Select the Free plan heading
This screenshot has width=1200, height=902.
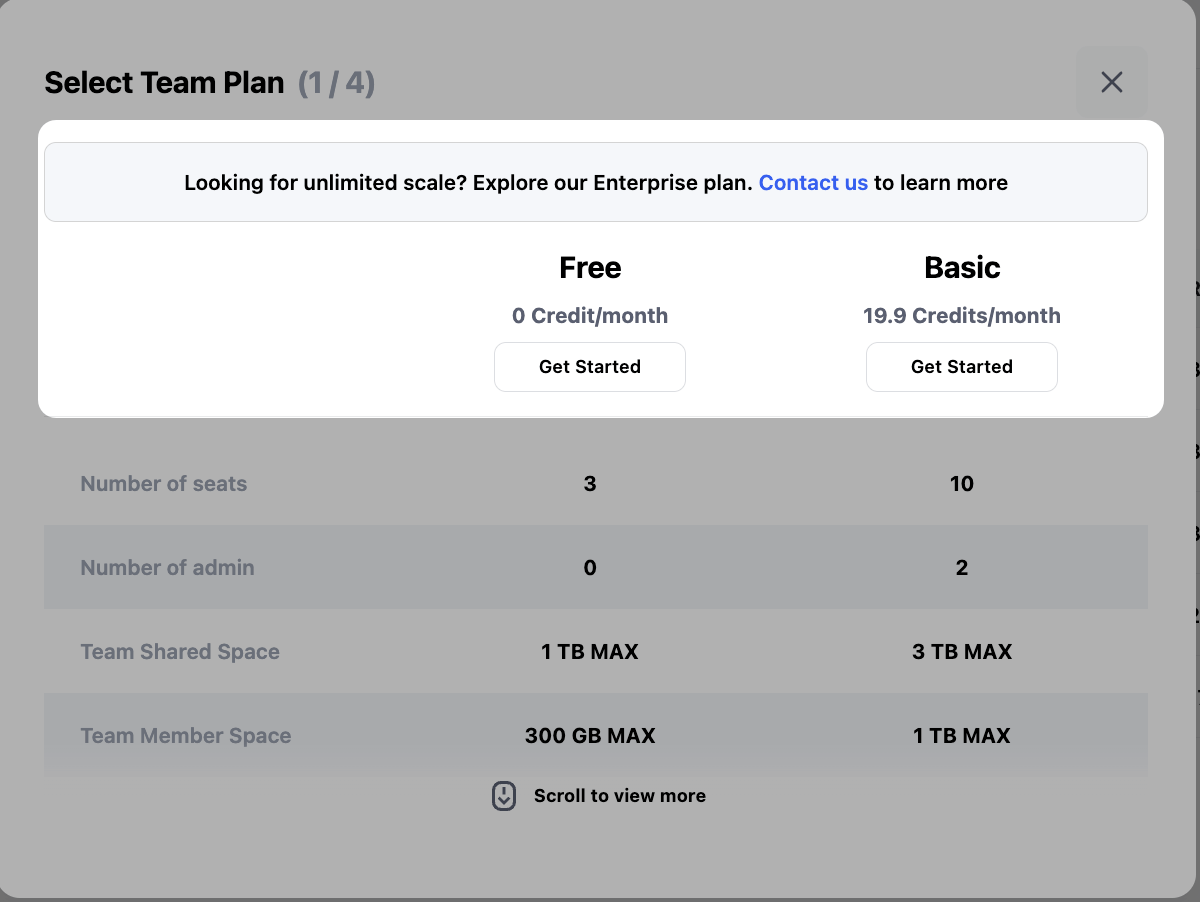click(590, 268)
